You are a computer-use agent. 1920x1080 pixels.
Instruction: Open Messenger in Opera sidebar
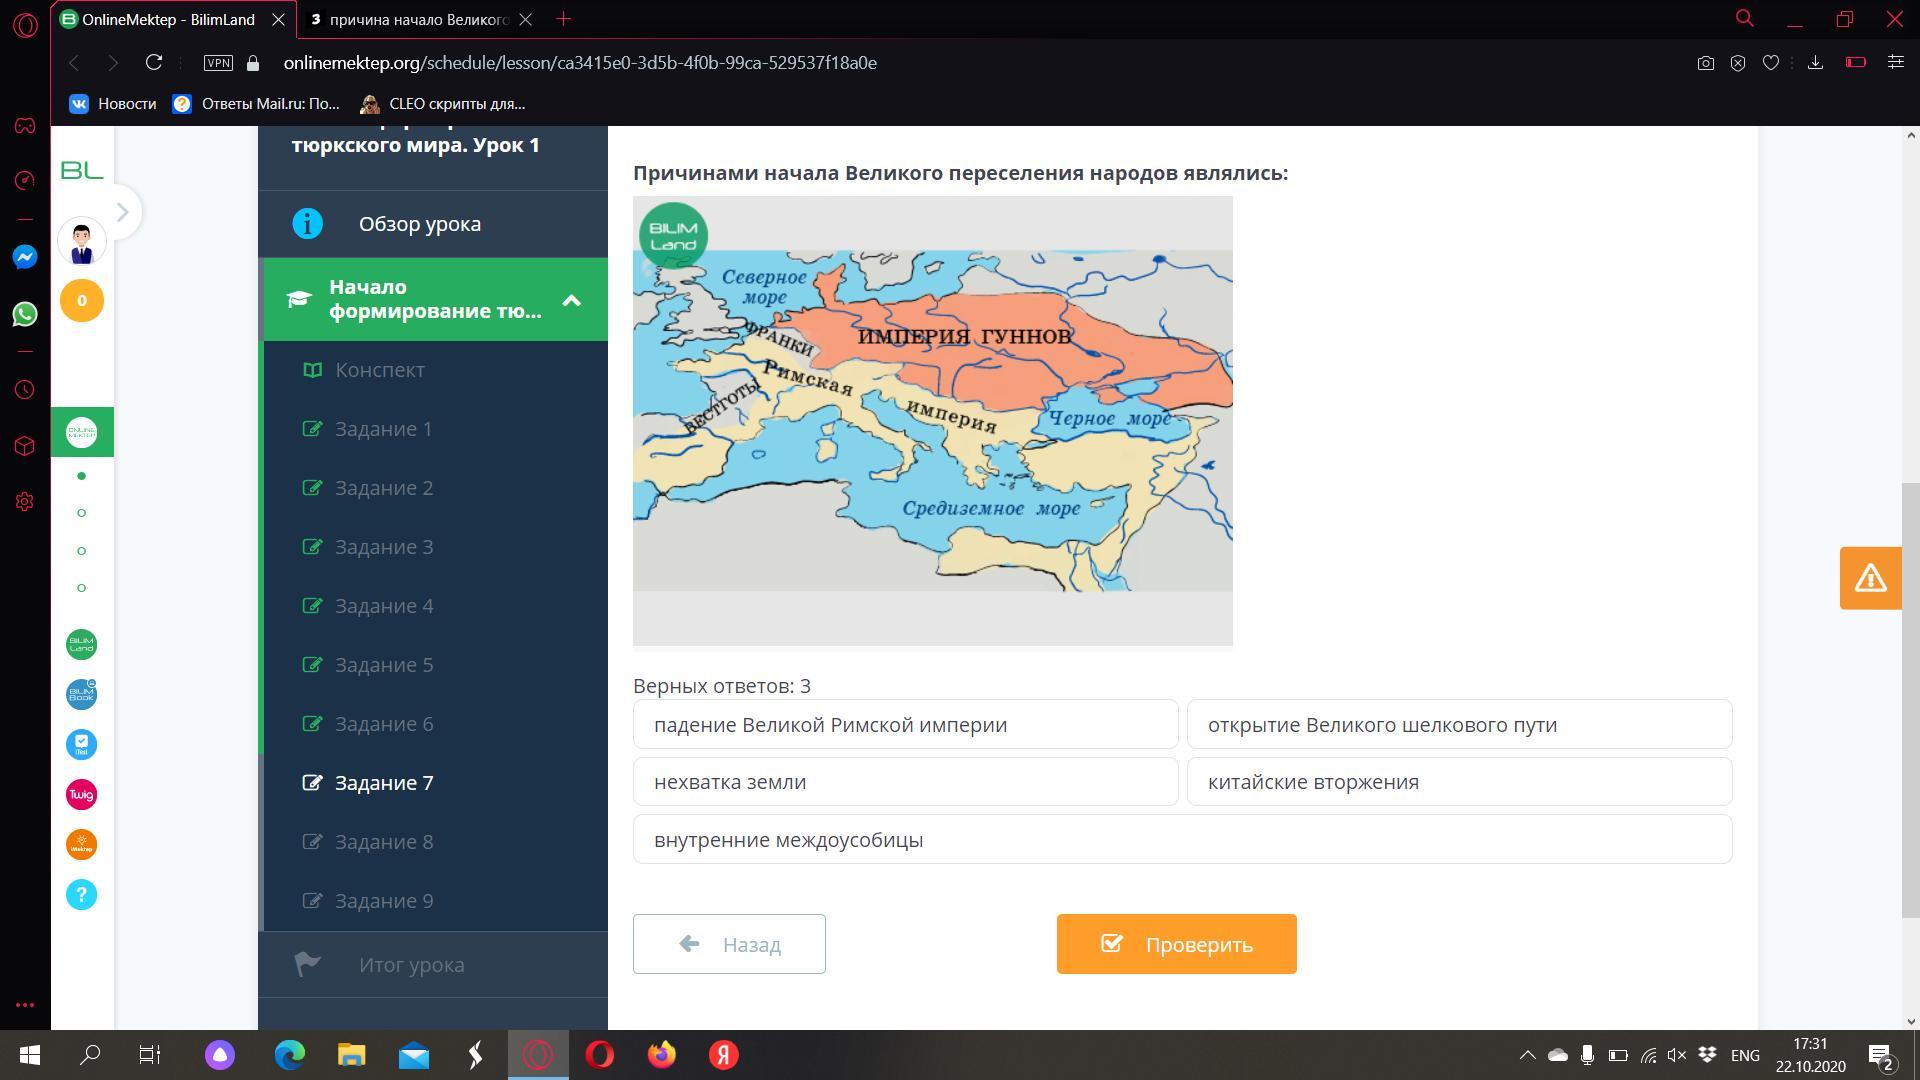pos(25,257)
